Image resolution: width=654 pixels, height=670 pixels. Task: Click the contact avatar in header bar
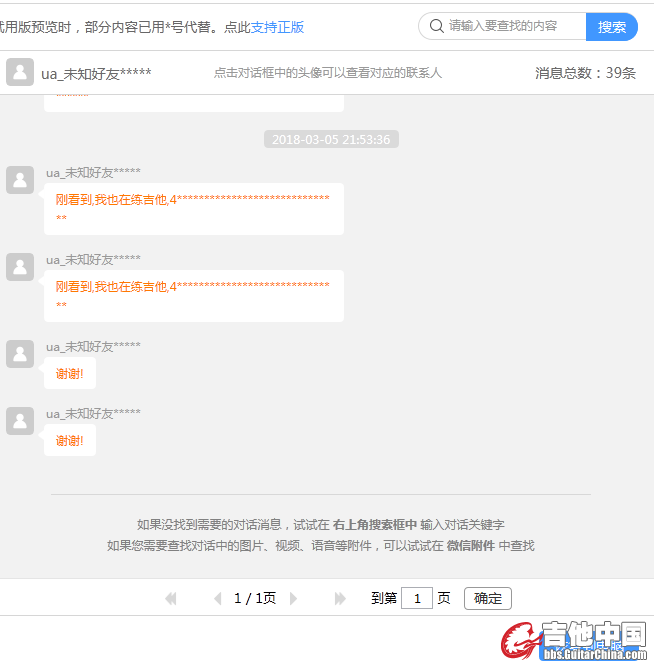20,73
